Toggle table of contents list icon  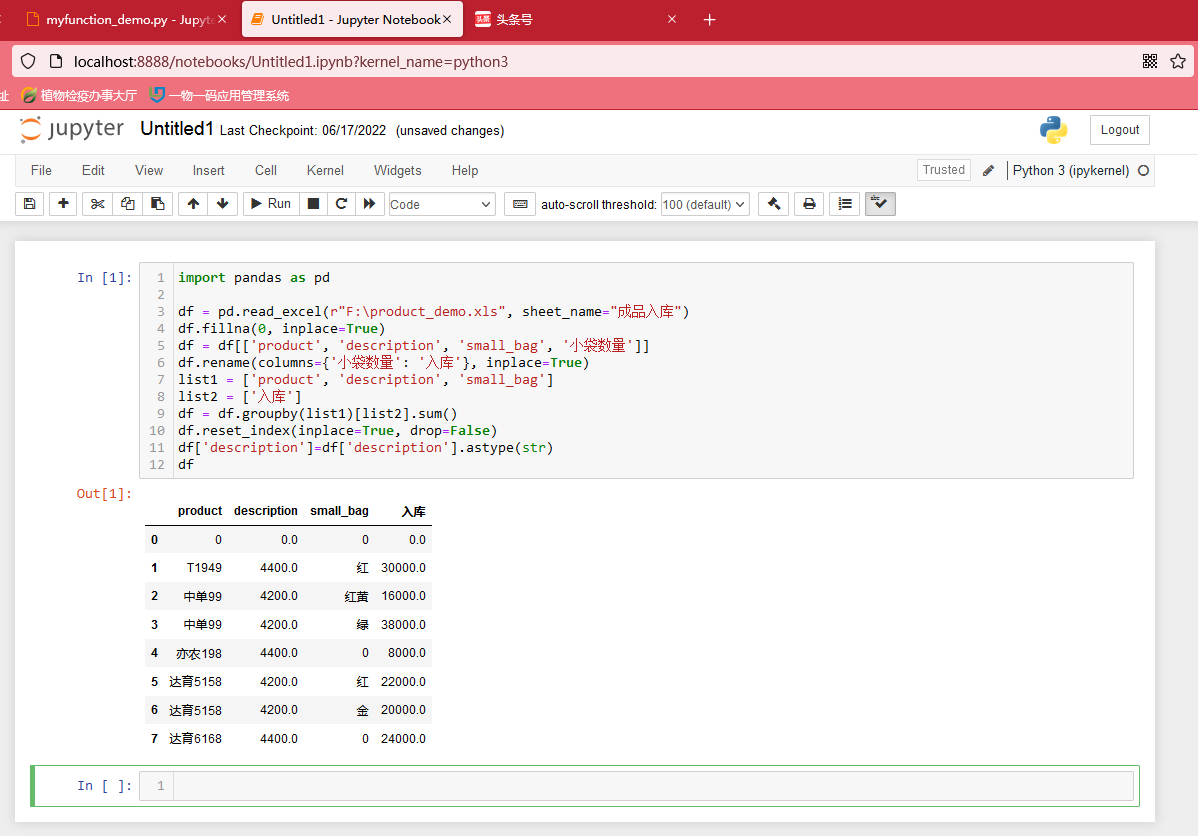point(845,204)
